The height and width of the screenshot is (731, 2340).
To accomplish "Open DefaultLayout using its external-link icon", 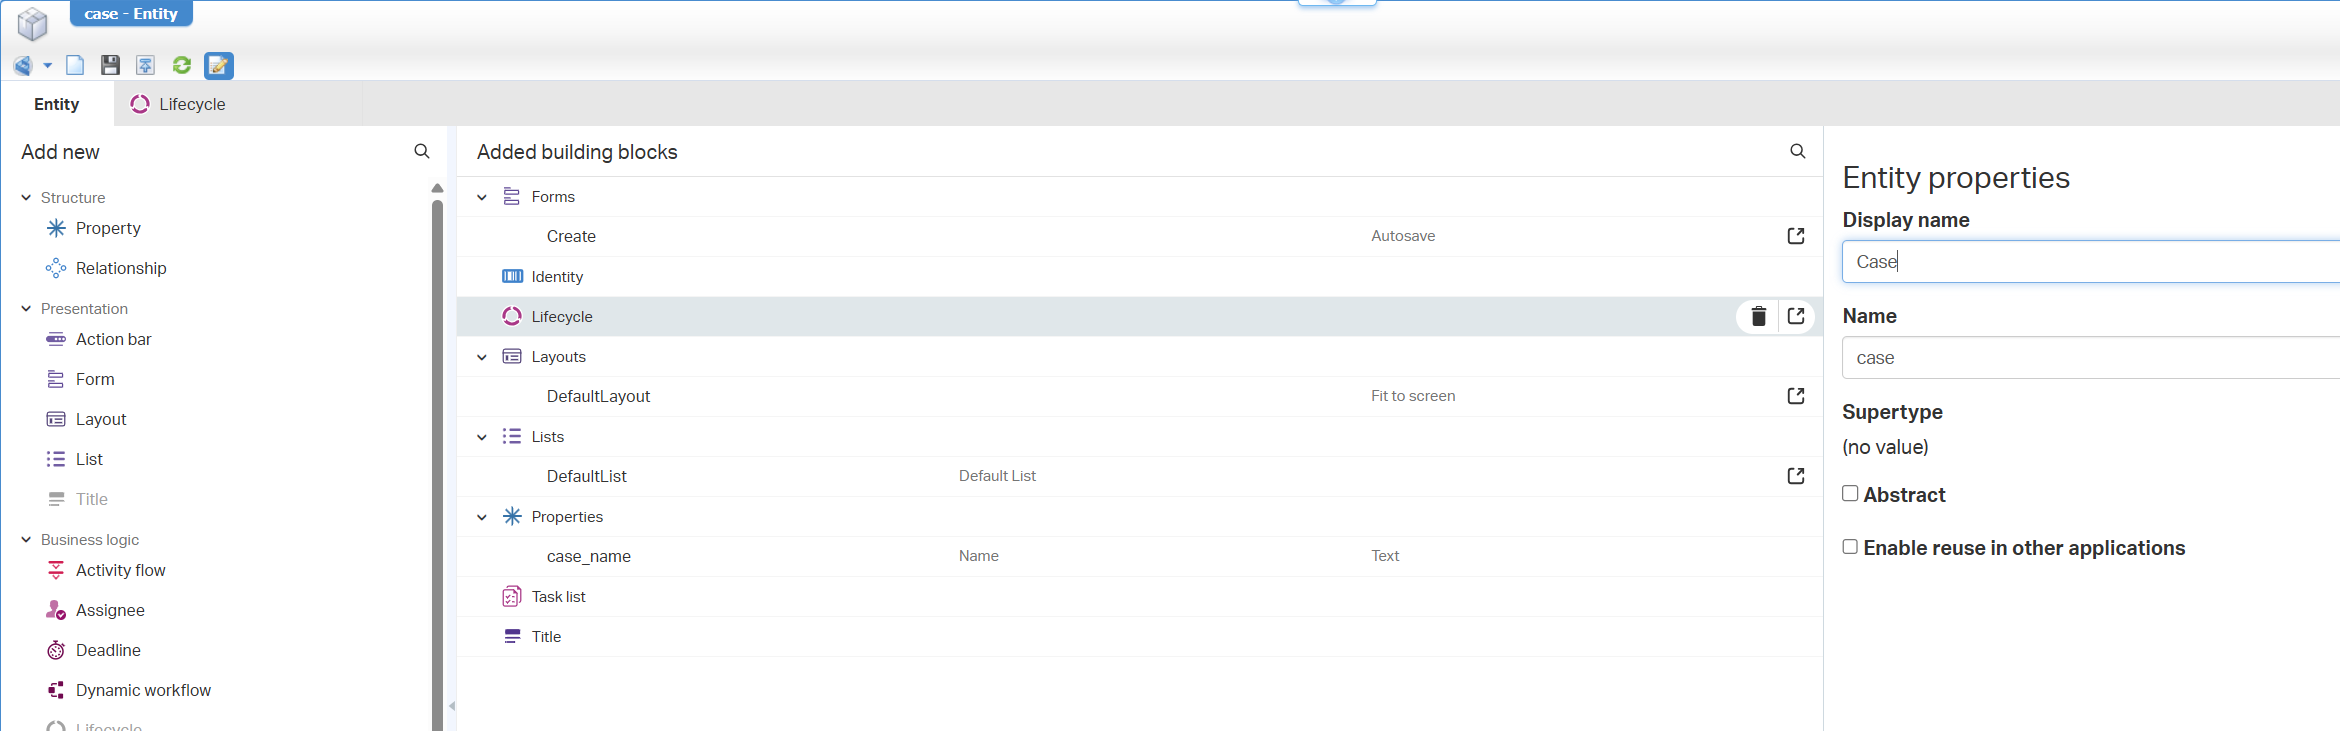I will [1796, 396].
